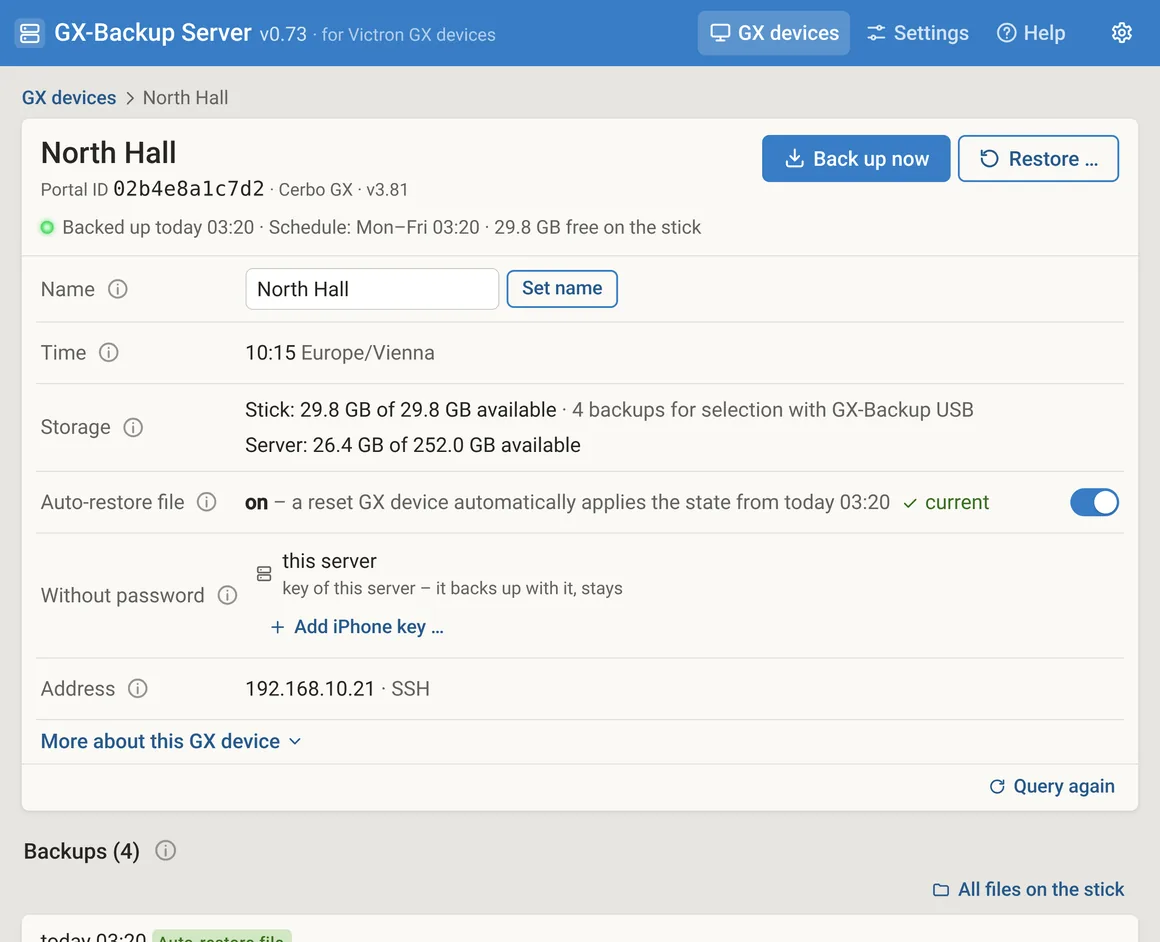Open the Help tab
The image size is (1160, 942).
pyautogui.click(x=1031, y=33)
